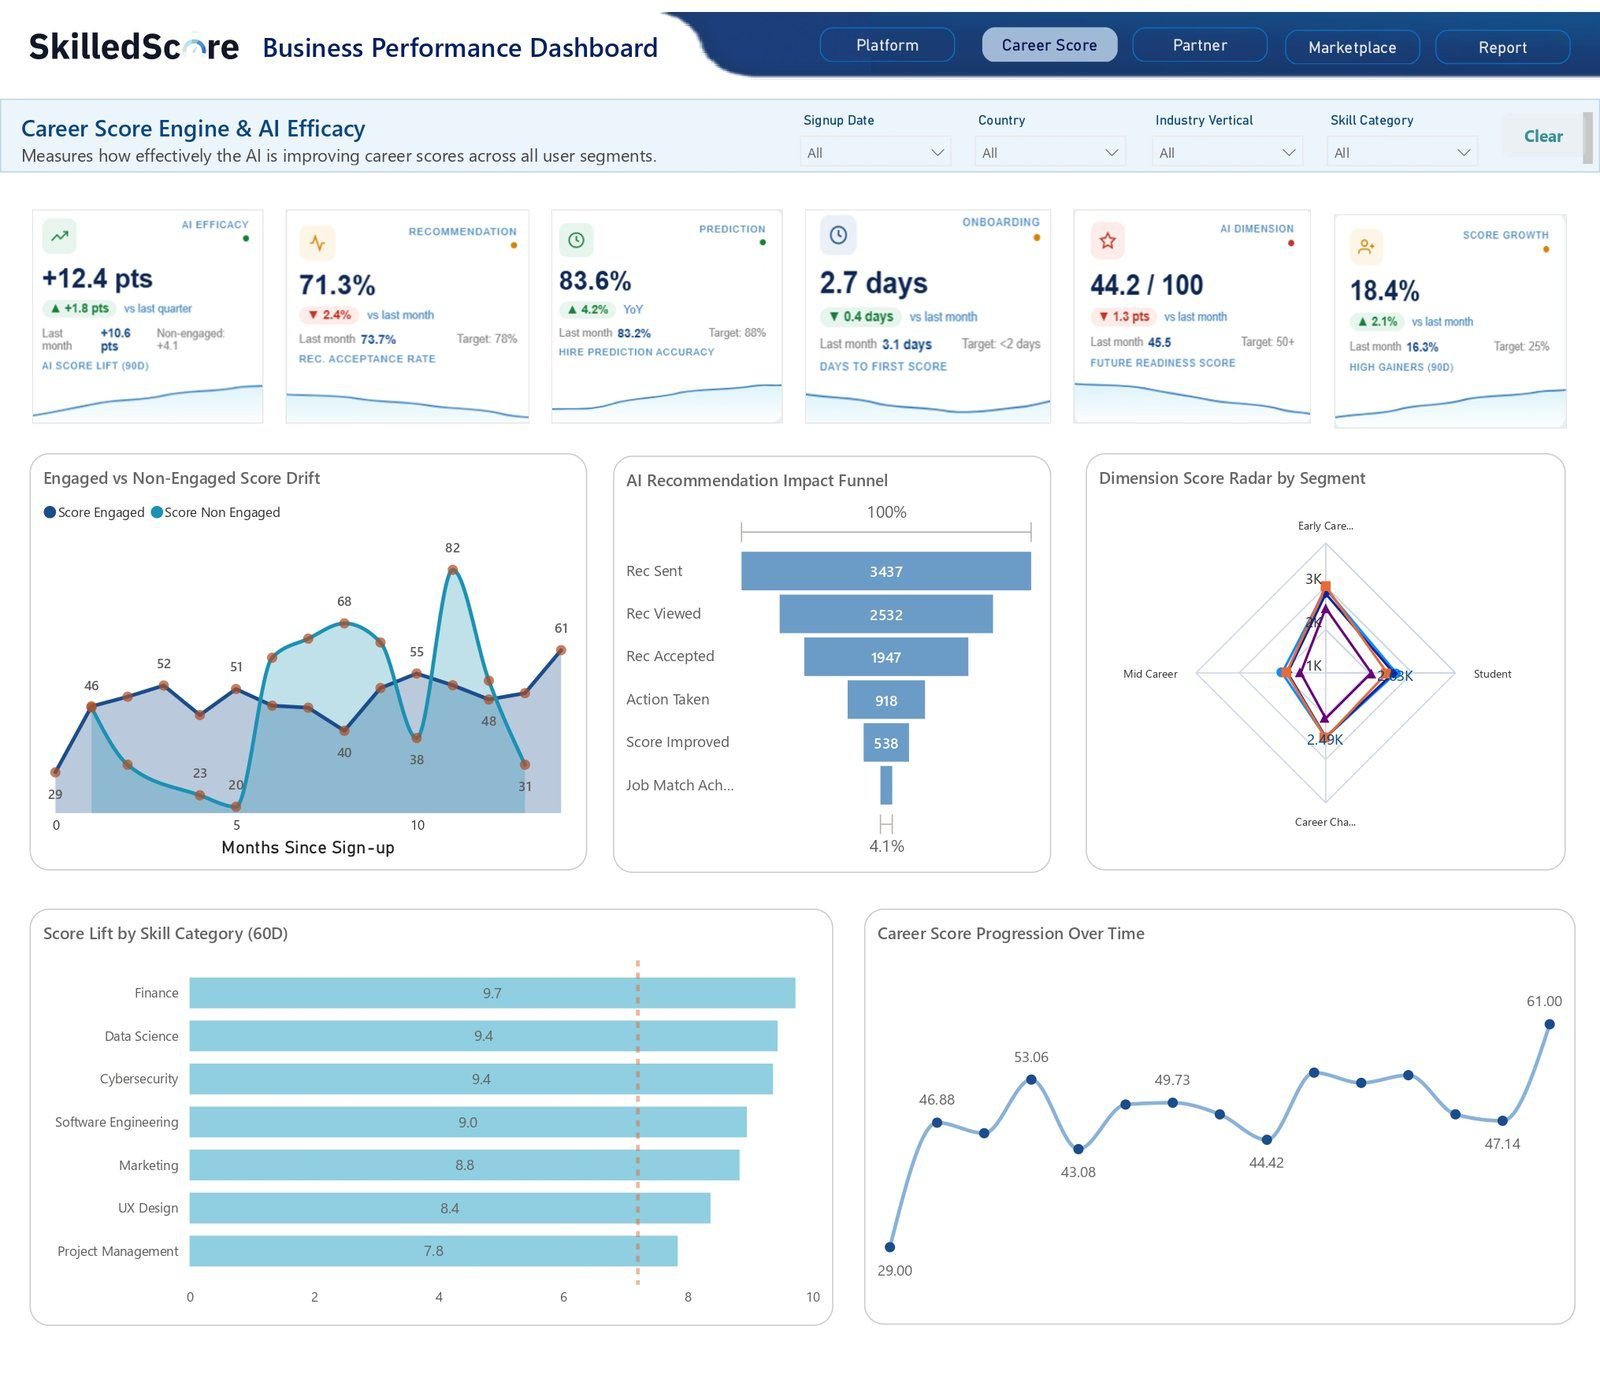This screenshot has width=1600, height=1379.
Task: Click the 43.08 data point
Action: coord(1078,1149)
